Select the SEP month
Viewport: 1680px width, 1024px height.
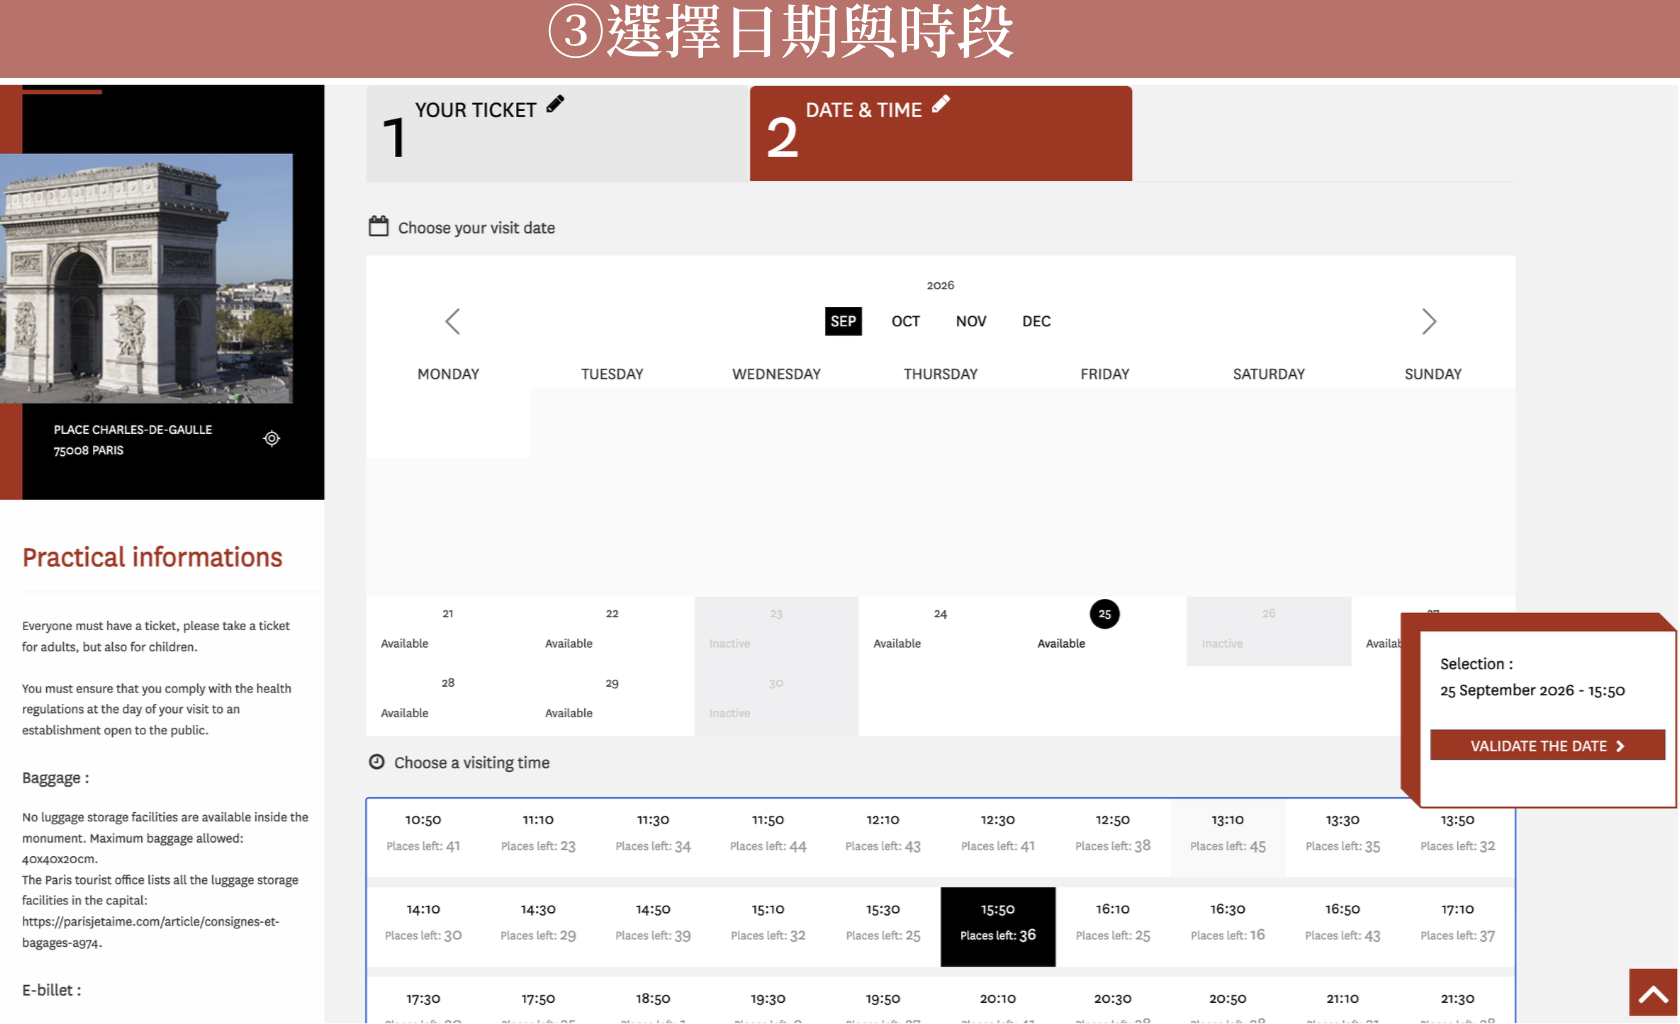click(843, 321)
